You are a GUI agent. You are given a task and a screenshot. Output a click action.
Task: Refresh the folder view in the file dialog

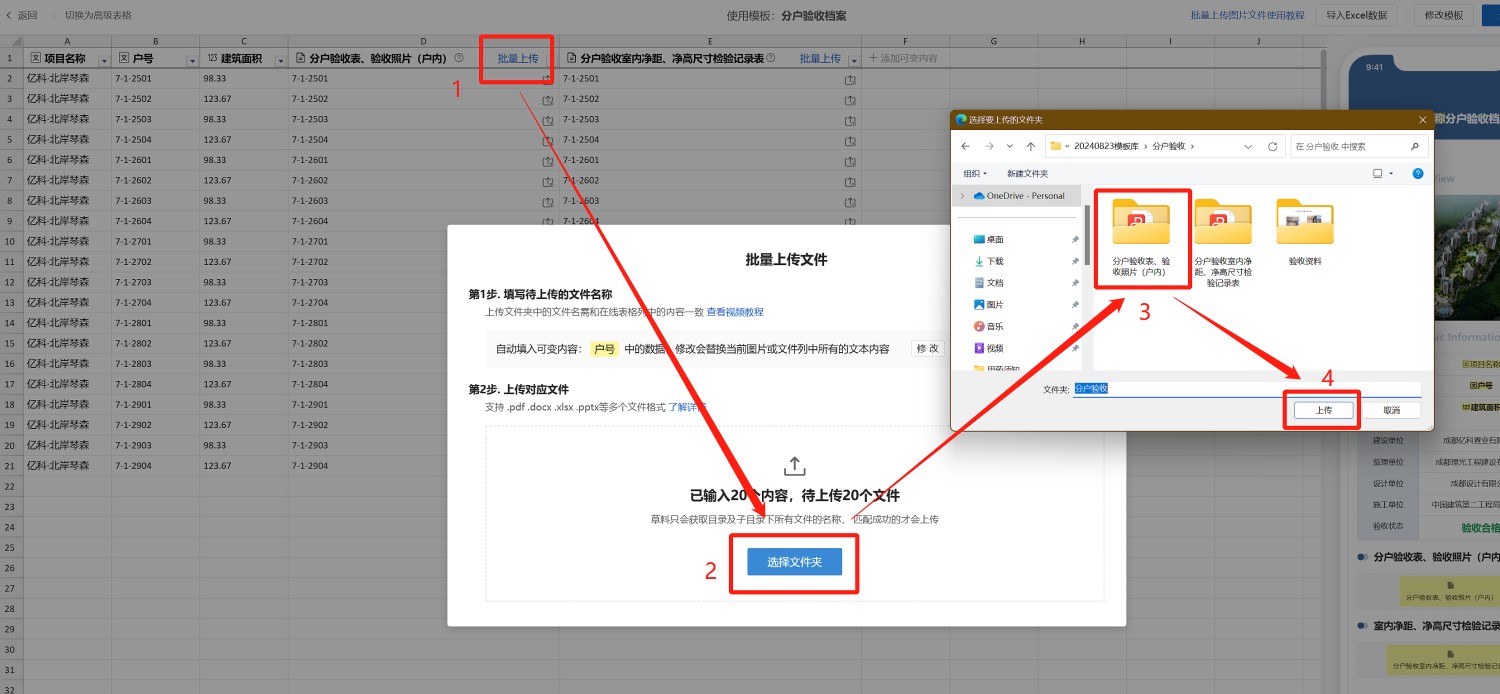tap(1272, 146)
